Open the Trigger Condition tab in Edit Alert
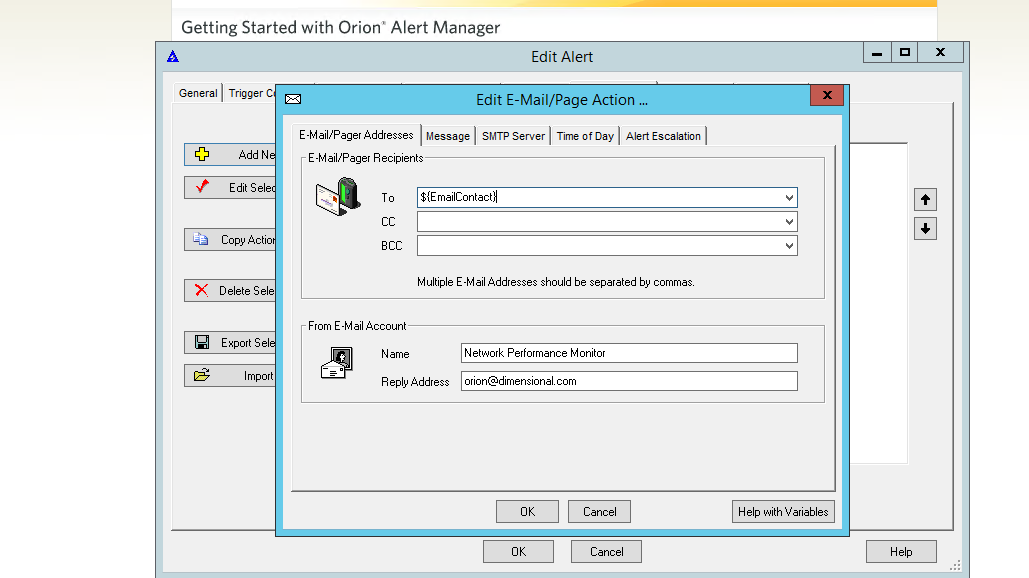Image resolution: width=1029 pixels, height=578 pixels. (251, 93)
